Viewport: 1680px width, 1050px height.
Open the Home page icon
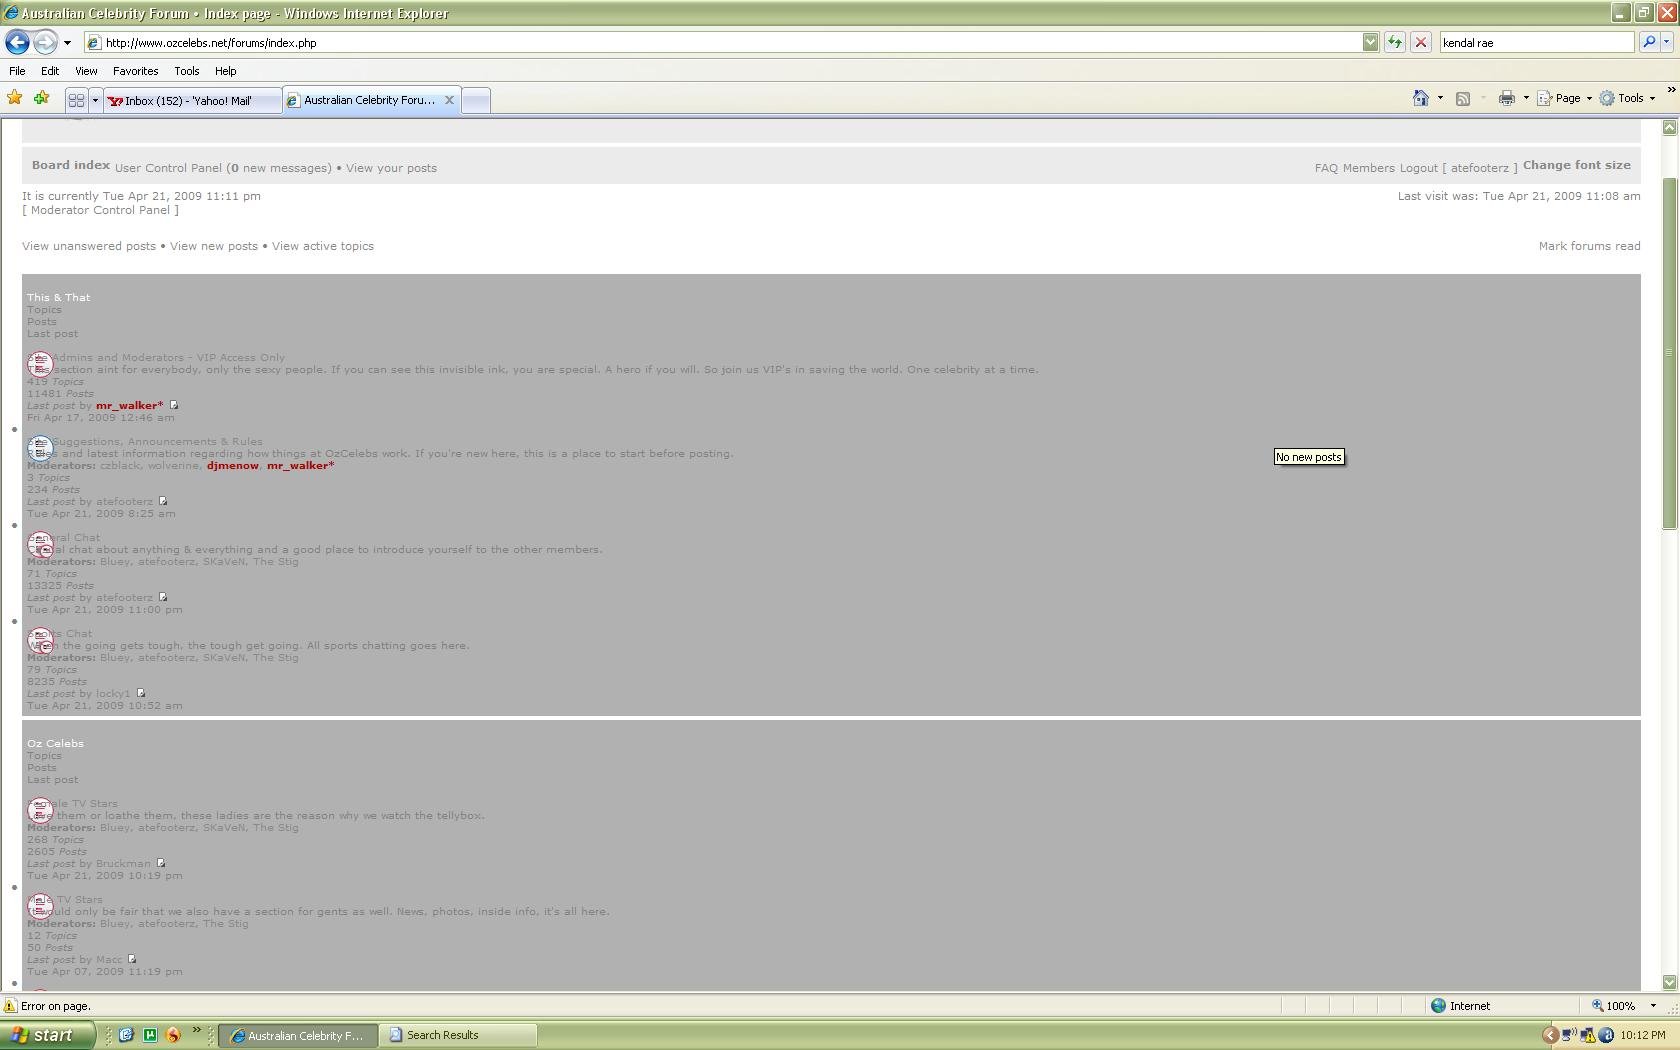pos(1420,98)
